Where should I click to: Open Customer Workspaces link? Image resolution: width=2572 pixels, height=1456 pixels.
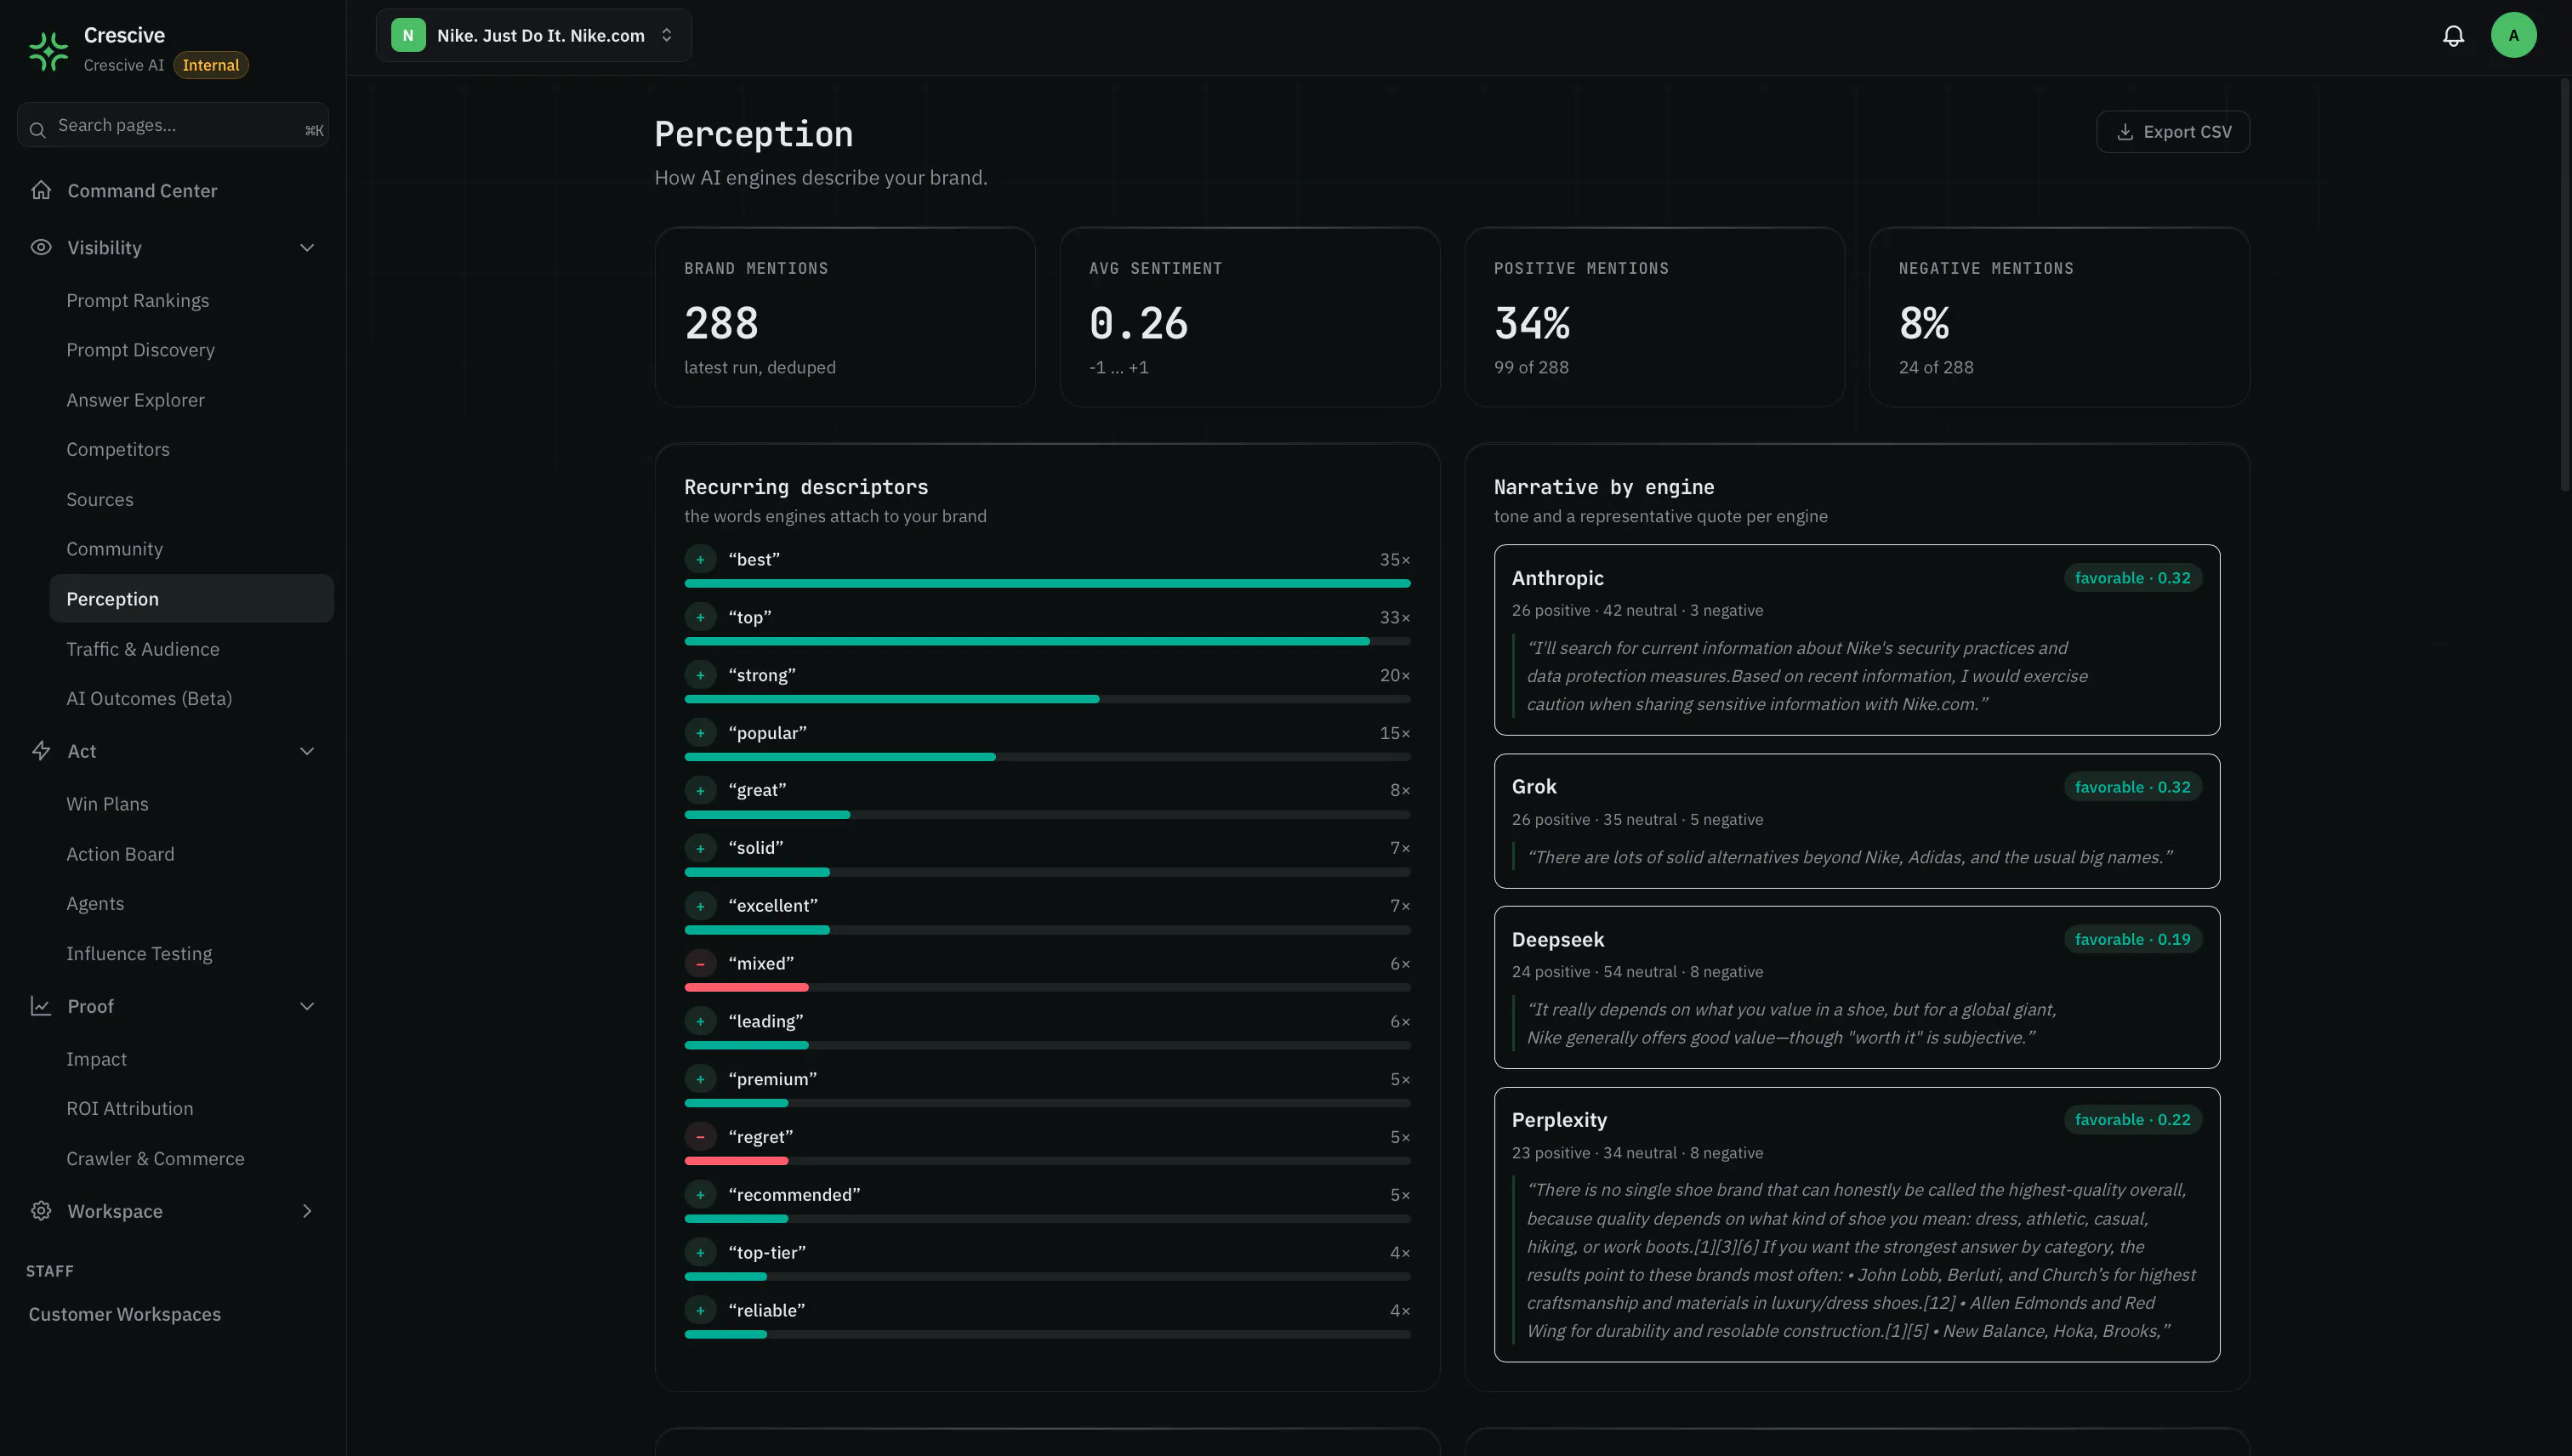pyautogui.click(x=125, y=1314)
